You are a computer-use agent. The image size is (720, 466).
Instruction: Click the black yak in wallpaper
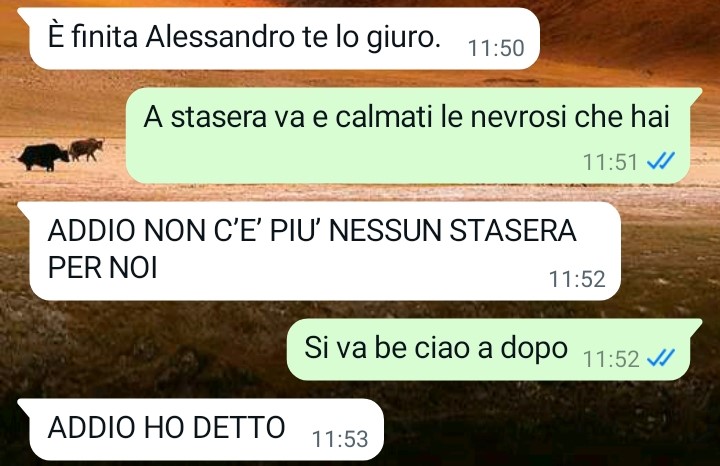(43, 157)
